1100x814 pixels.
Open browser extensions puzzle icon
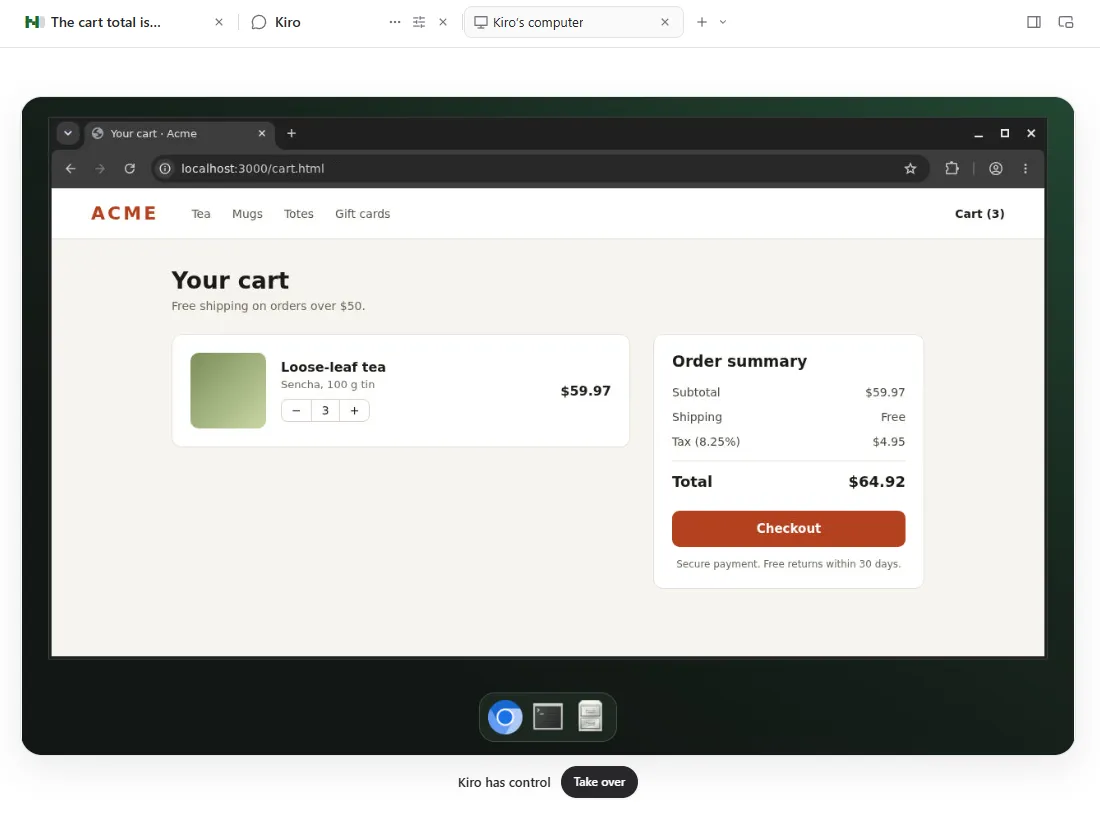(952, 168)
